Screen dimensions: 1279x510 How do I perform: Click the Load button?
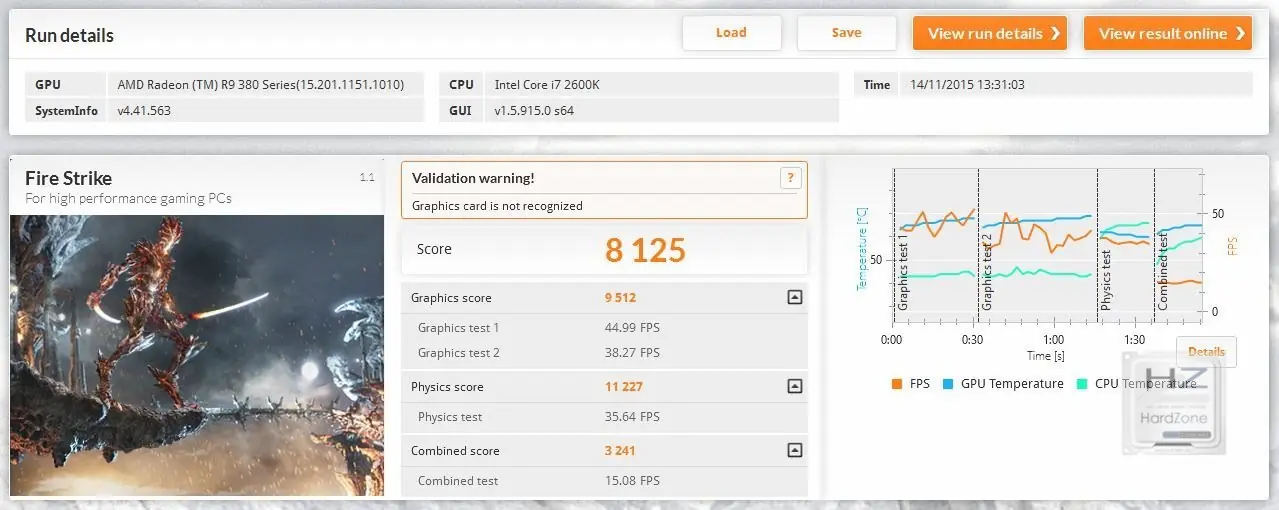tap(731, 33)
